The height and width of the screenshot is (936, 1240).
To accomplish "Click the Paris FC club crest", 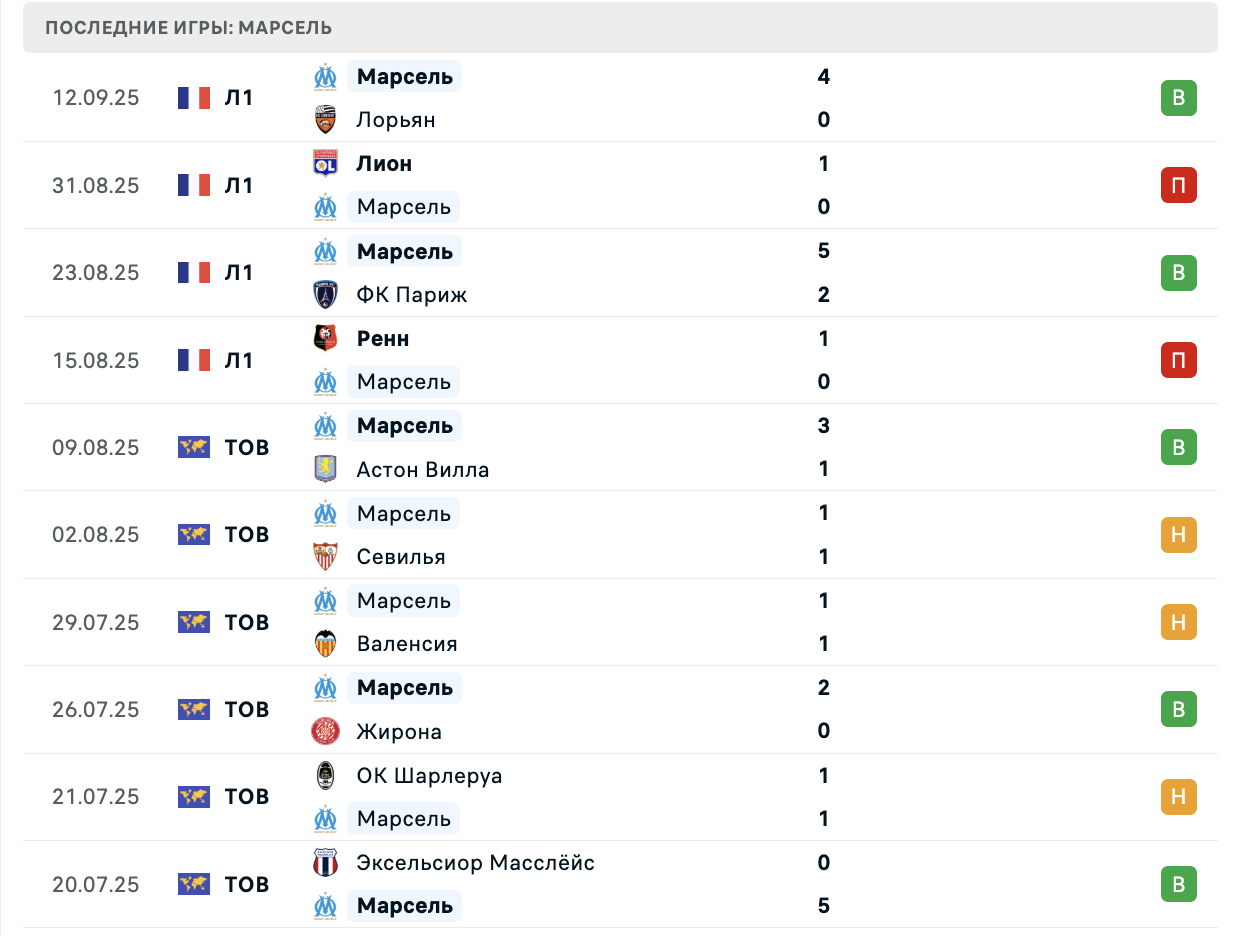I will pos(325,294).
